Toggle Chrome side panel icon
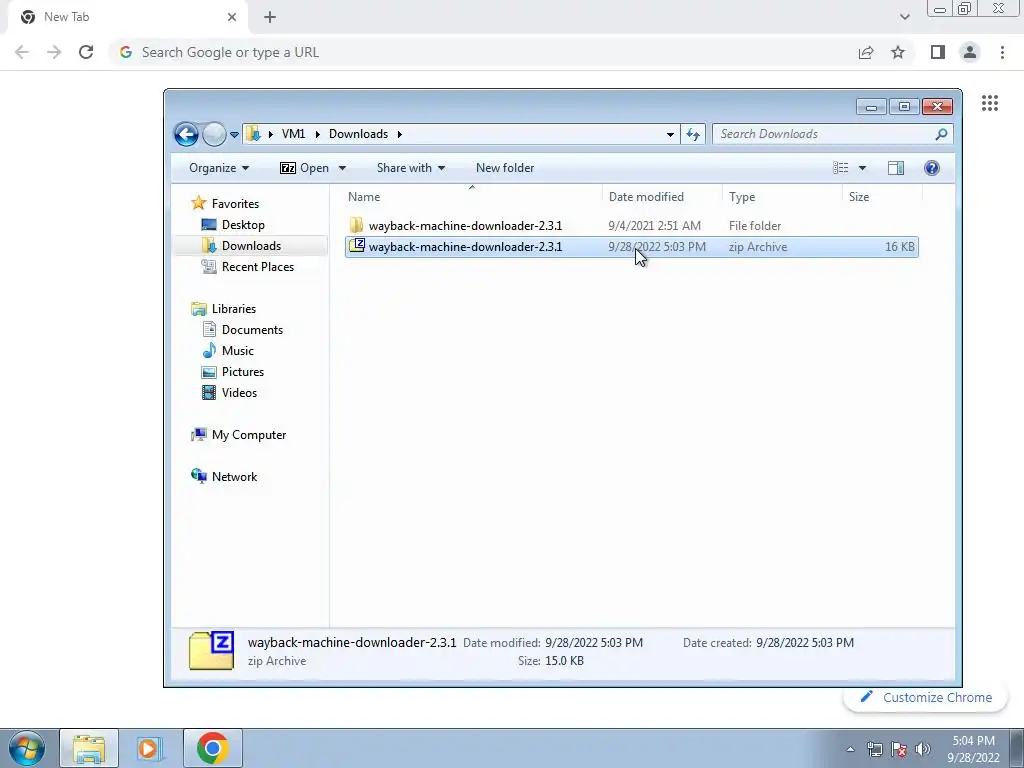The width and height of the screenshot is (1024, 768). click(x=938, y=52)
